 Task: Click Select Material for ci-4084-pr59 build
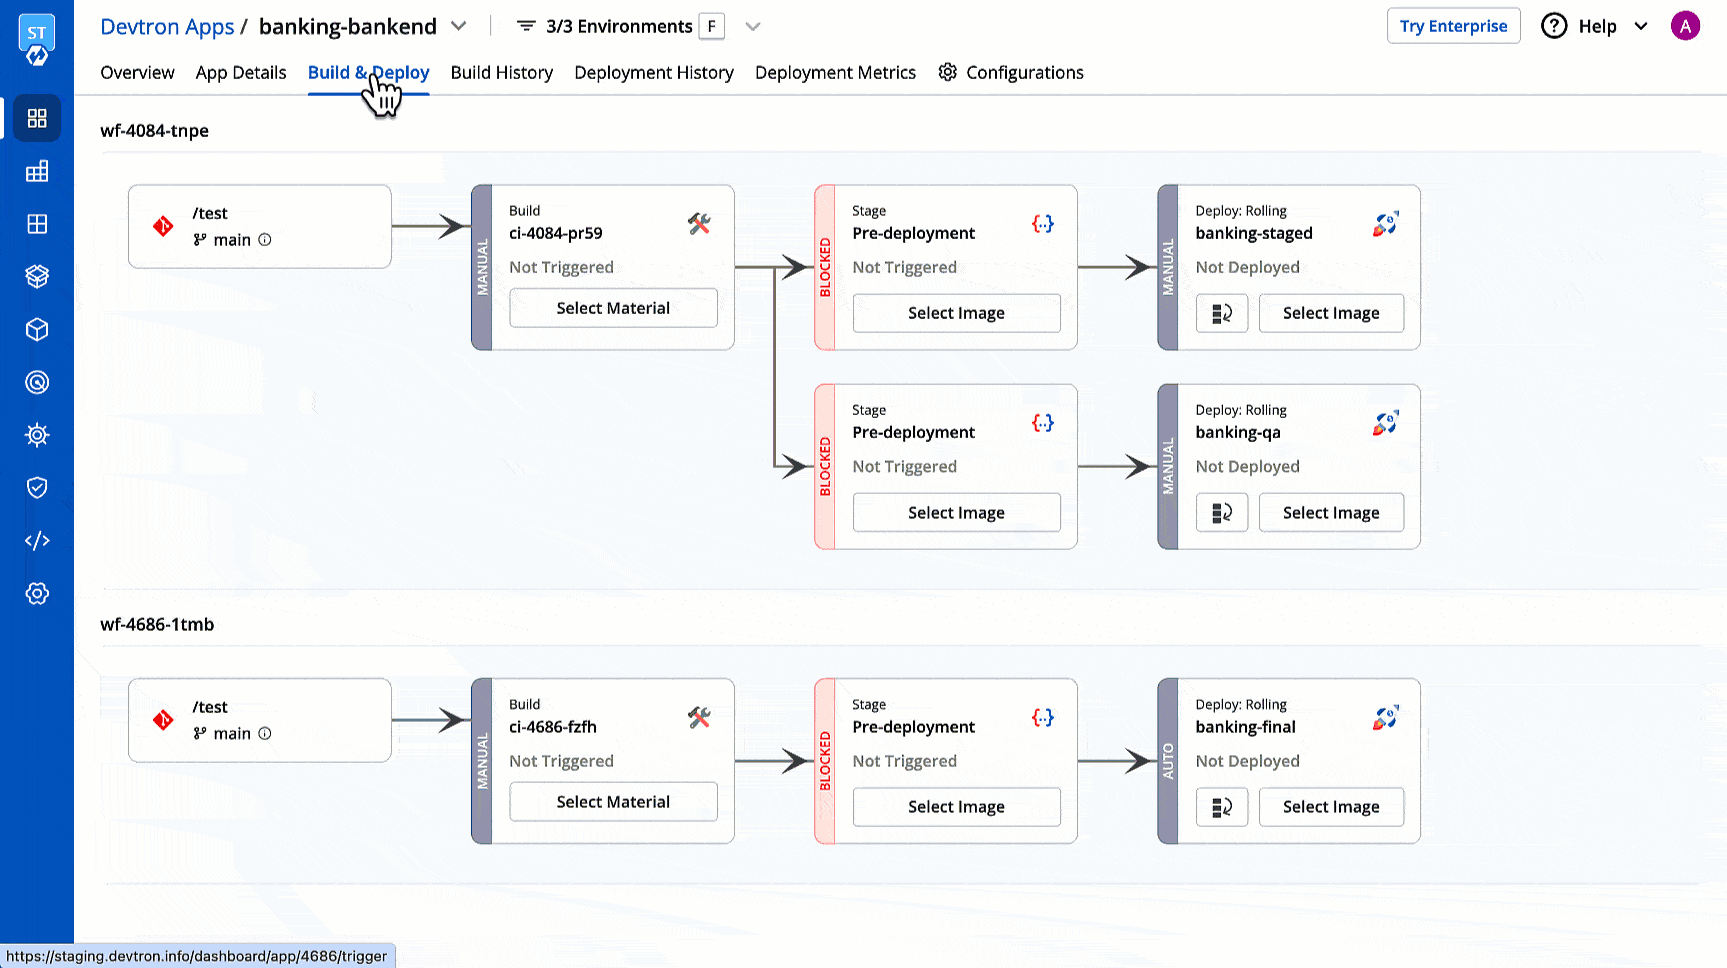(613, 308)
